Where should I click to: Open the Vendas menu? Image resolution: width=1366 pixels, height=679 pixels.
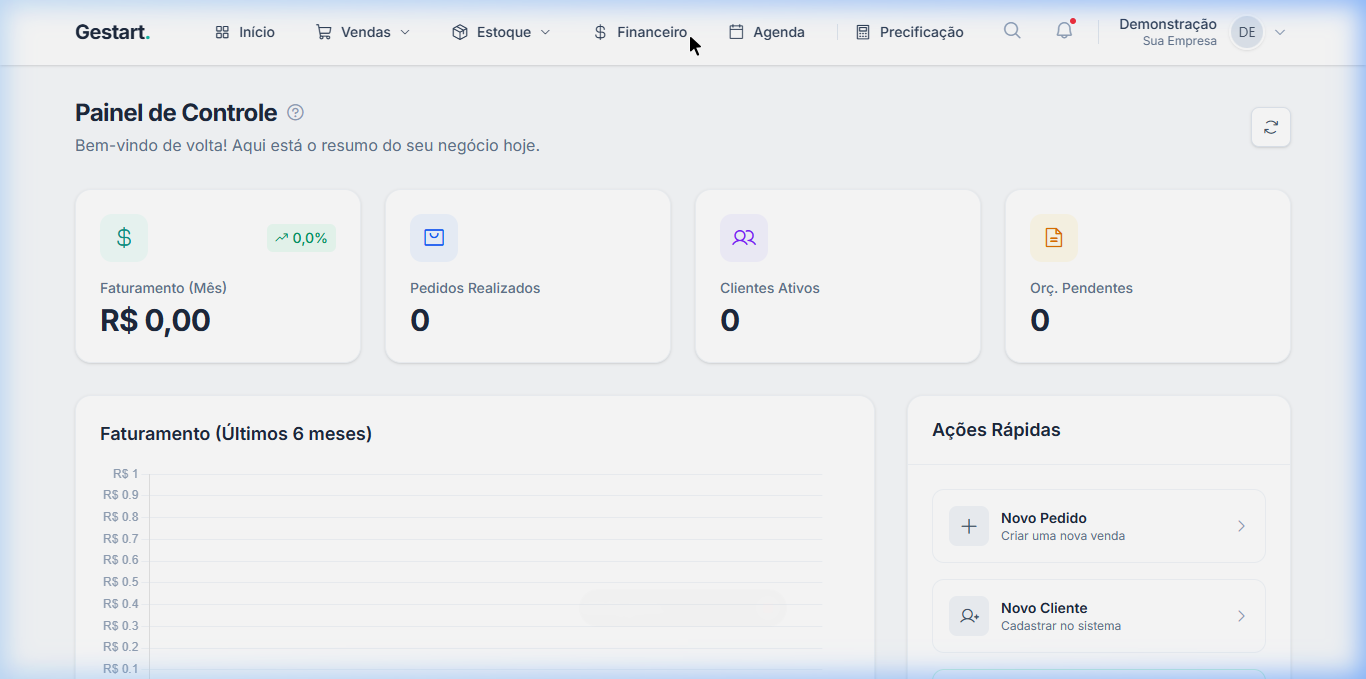pyautogui.click(x=363, y=32)
